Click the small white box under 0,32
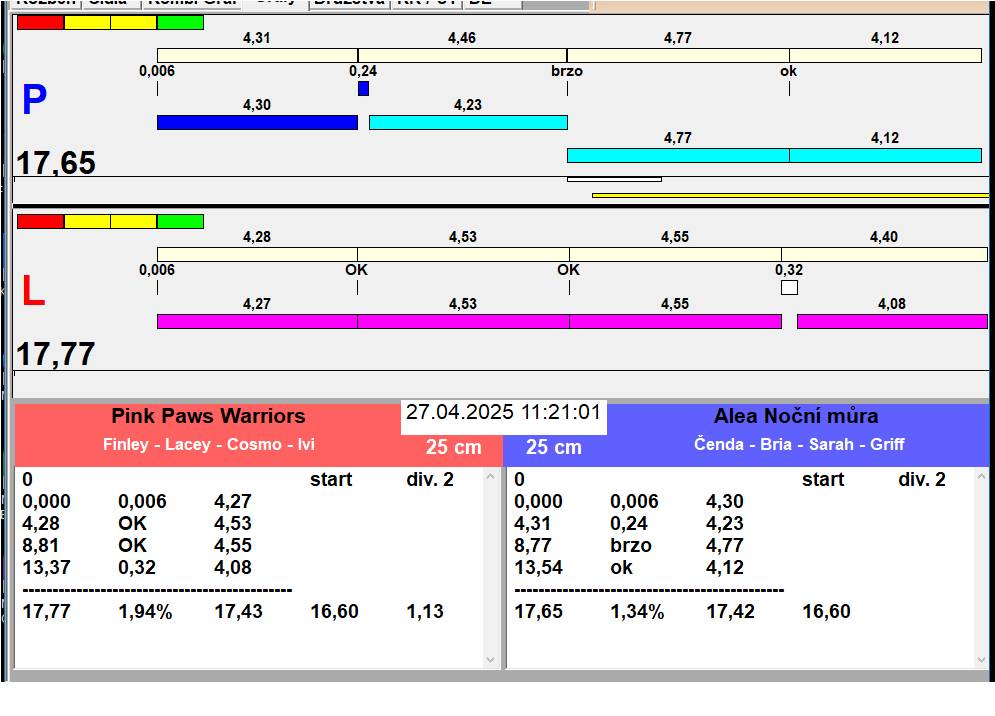The height and width of the screenshot is (716, 995). coord(789,288)
